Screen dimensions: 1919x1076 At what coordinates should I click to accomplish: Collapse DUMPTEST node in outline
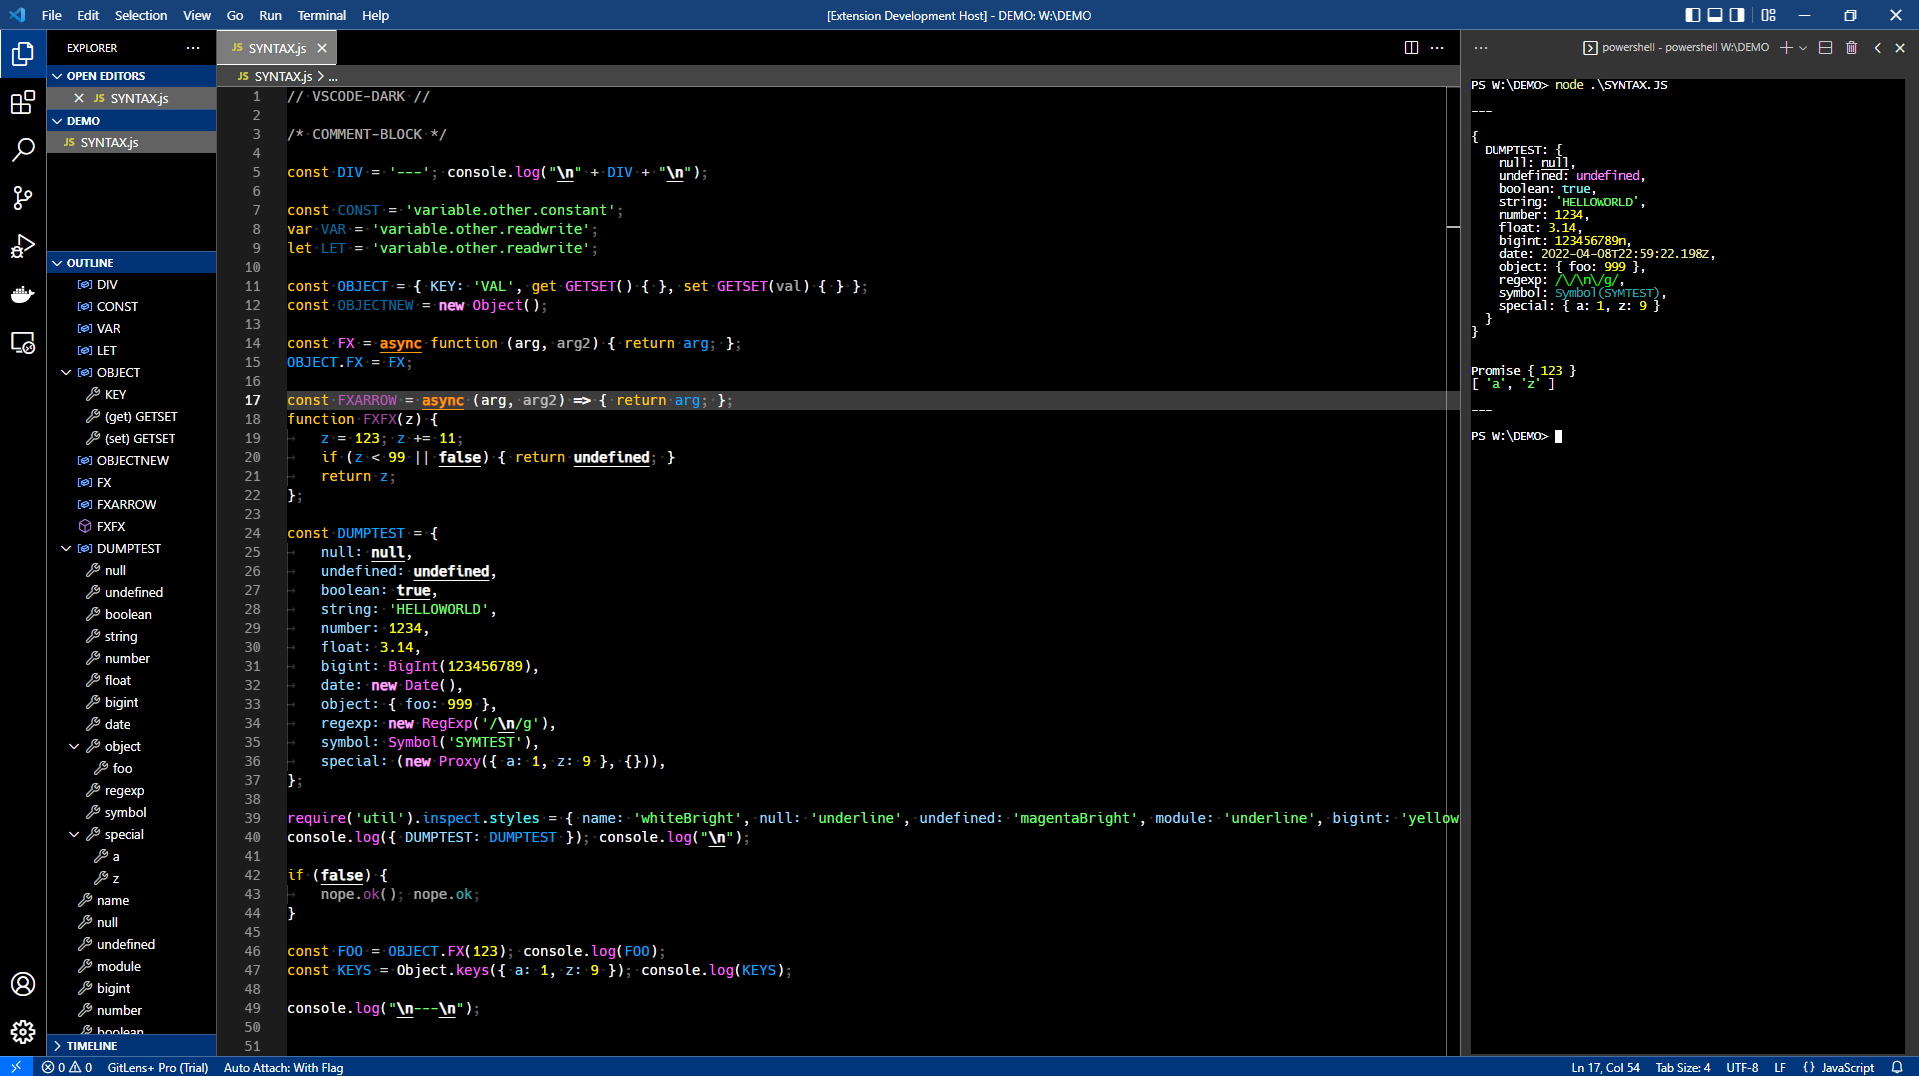point(66,549)
